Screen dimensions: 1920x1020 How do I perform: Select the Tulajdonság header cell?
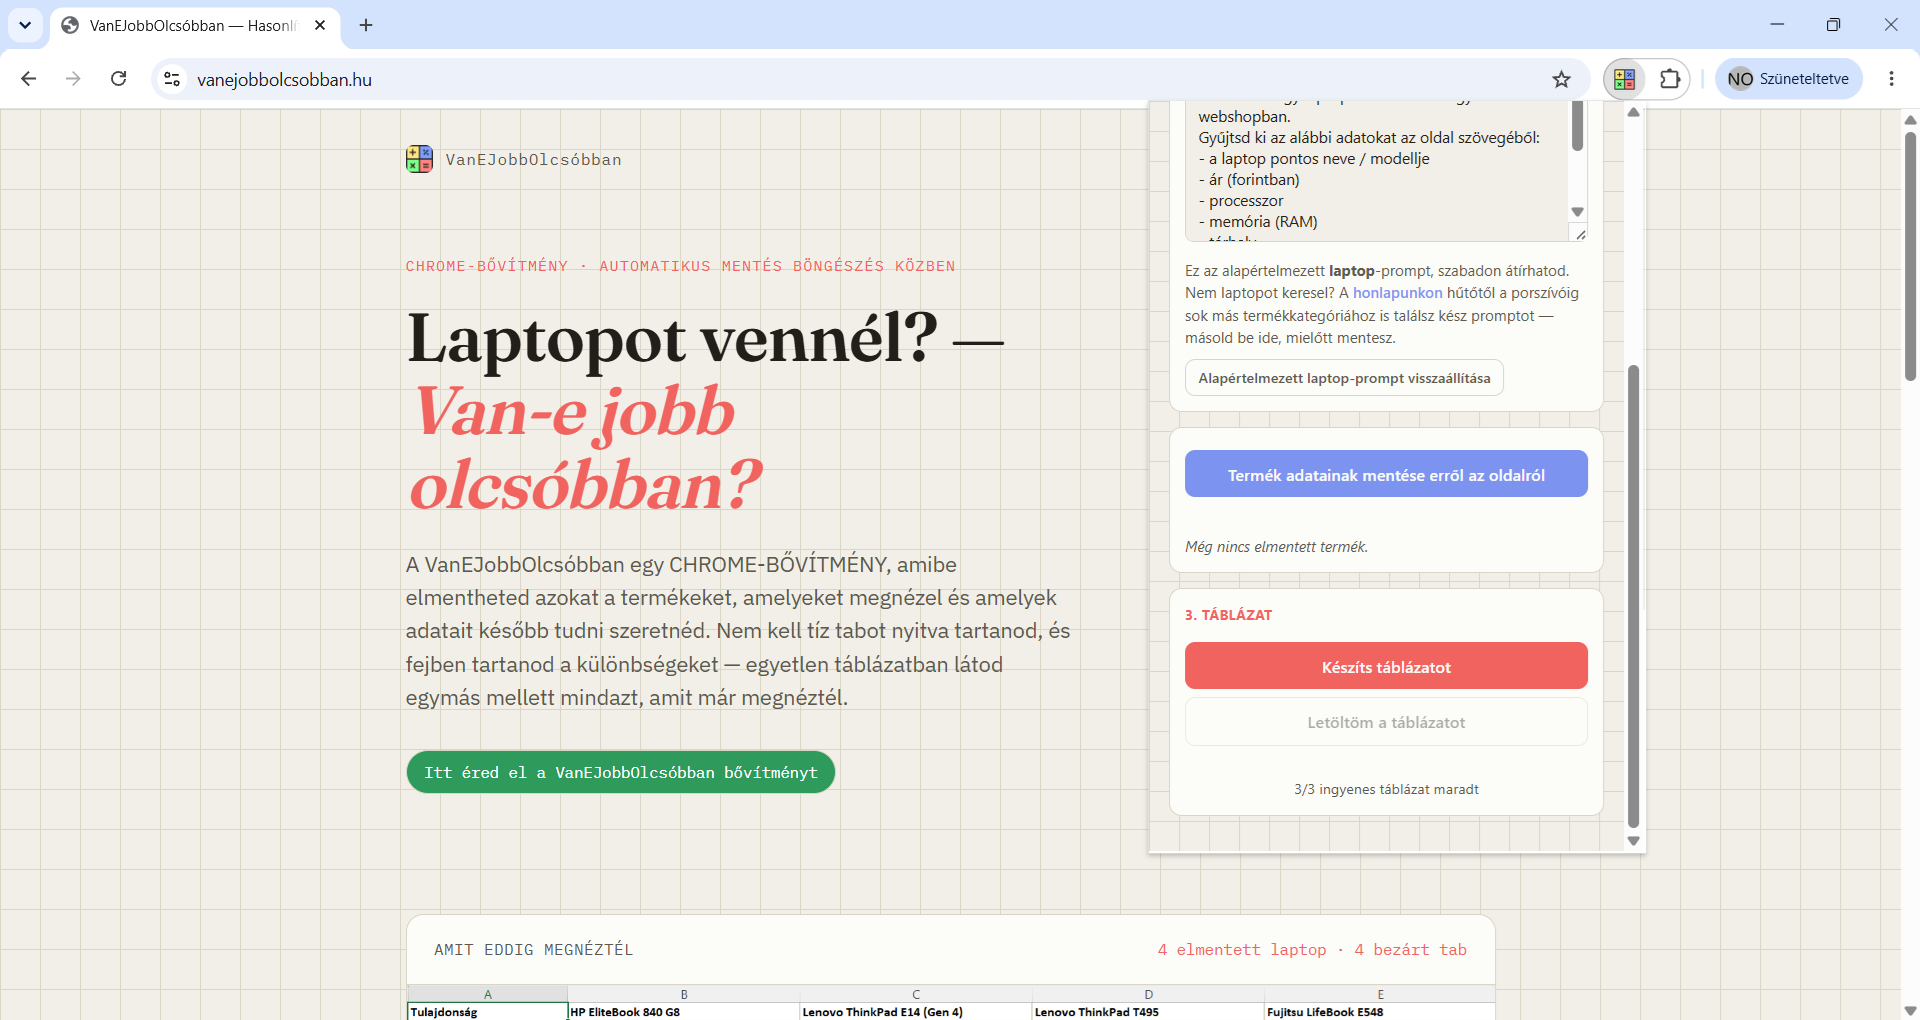point(487,1012)
